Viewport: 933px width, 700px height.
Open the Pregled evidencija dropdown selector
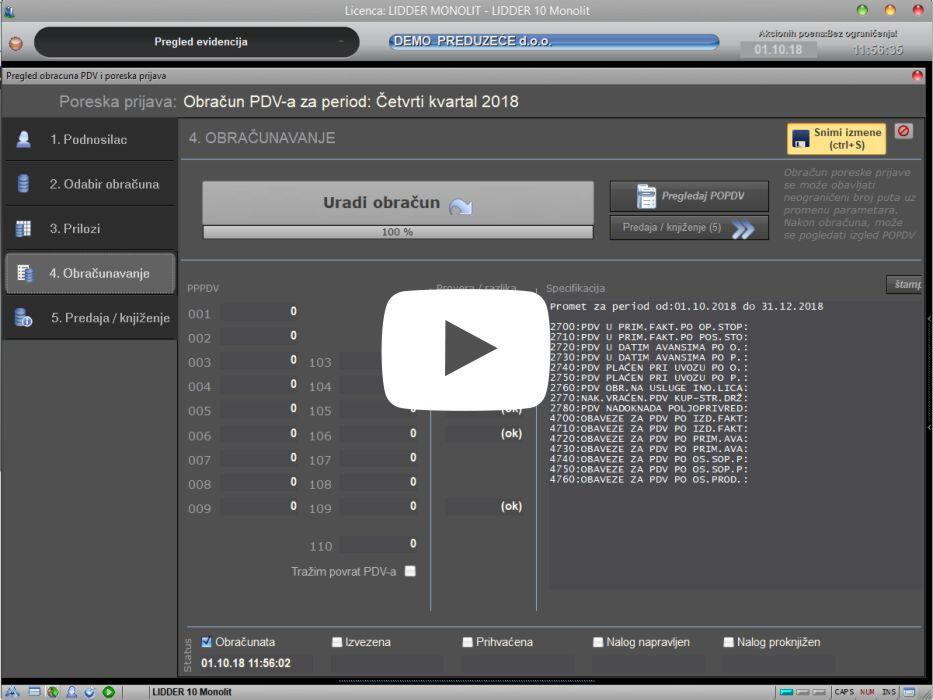[197, 42]
